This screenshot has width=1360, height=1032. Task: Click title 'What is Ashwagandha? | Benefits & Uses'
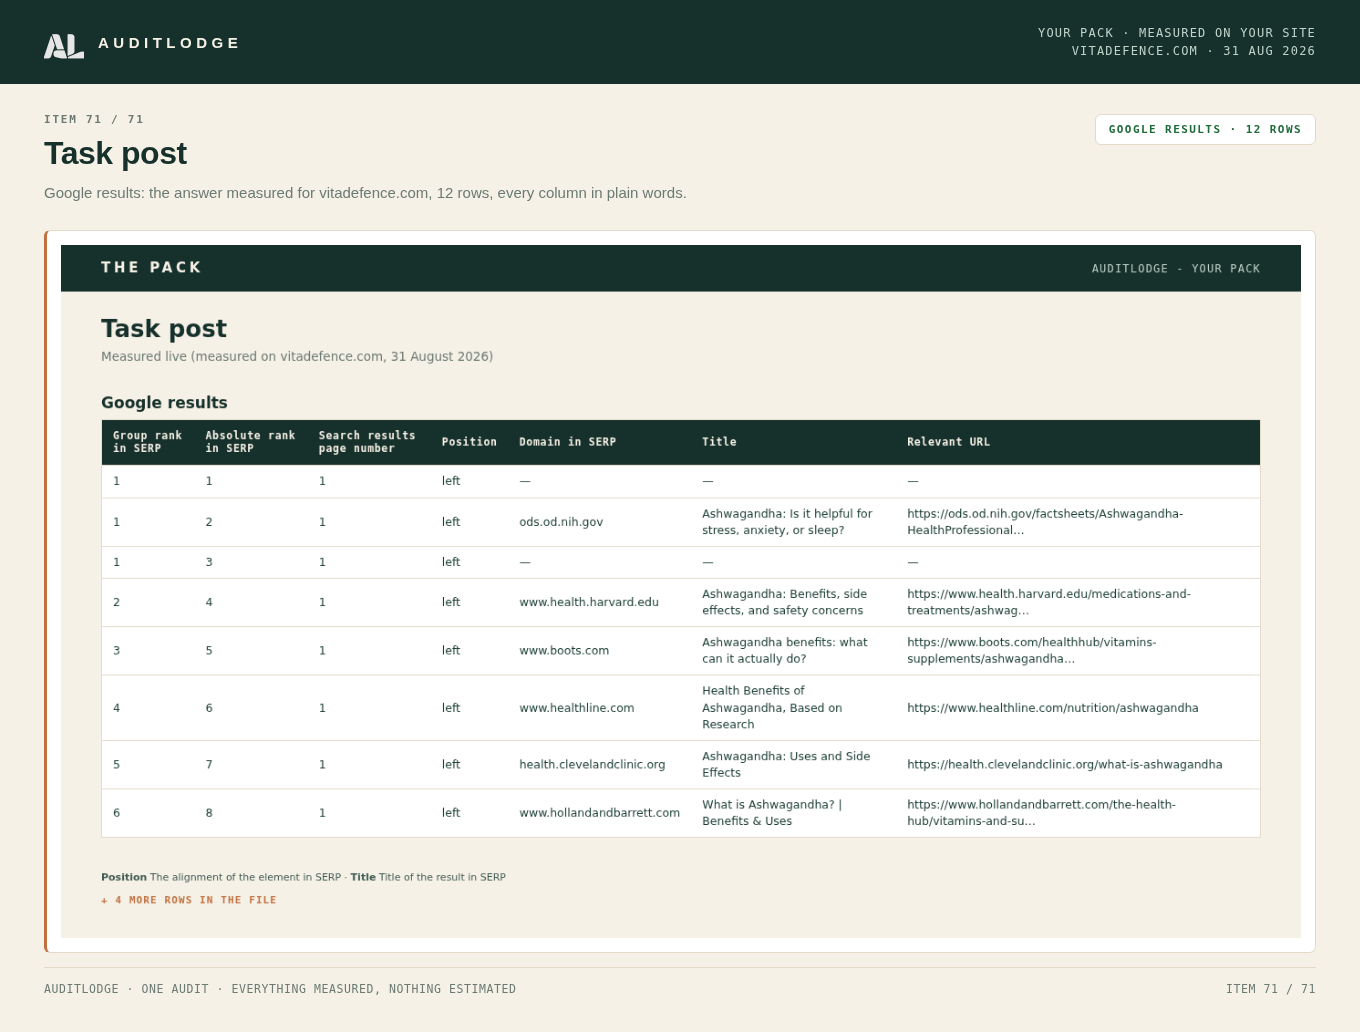tap(772, 812)
